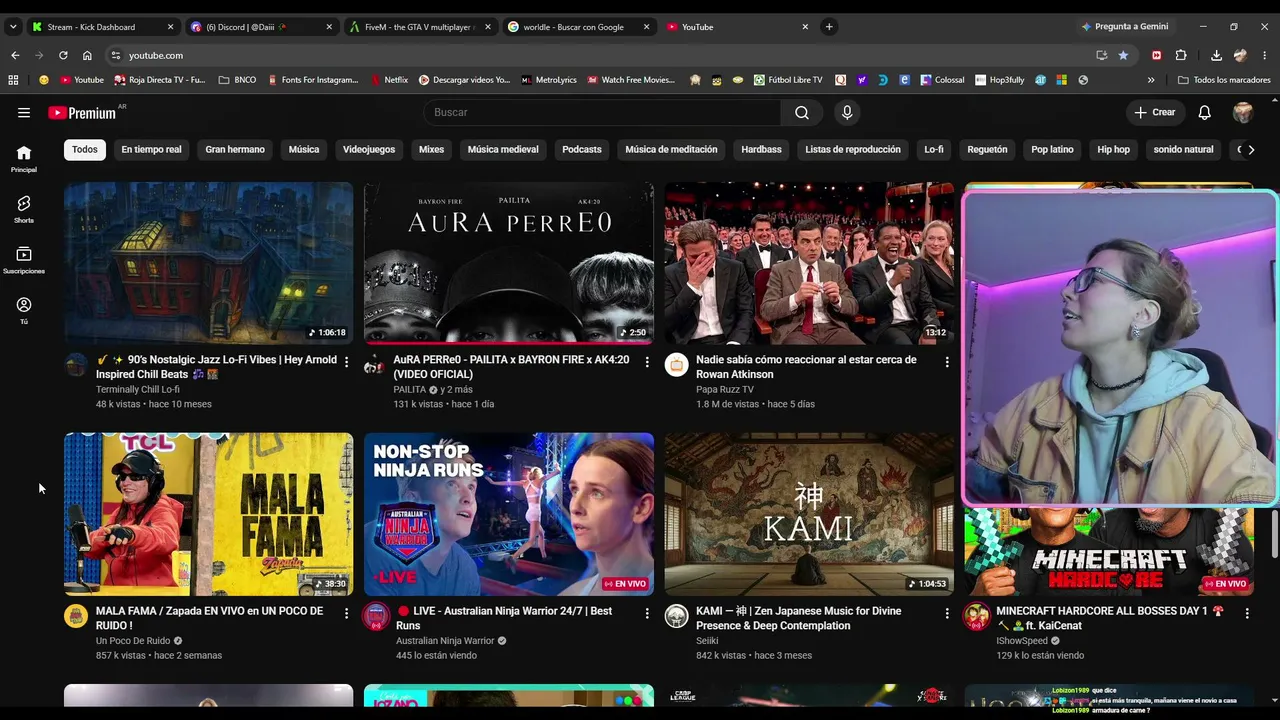Filter by Mixes chip
Viewport: 1280px width, 720px height.
[431, 150]
